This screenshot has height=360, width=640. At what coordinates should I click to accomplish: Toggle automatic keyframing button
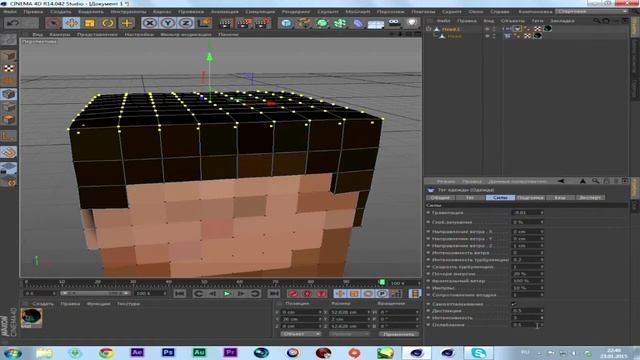307,293
